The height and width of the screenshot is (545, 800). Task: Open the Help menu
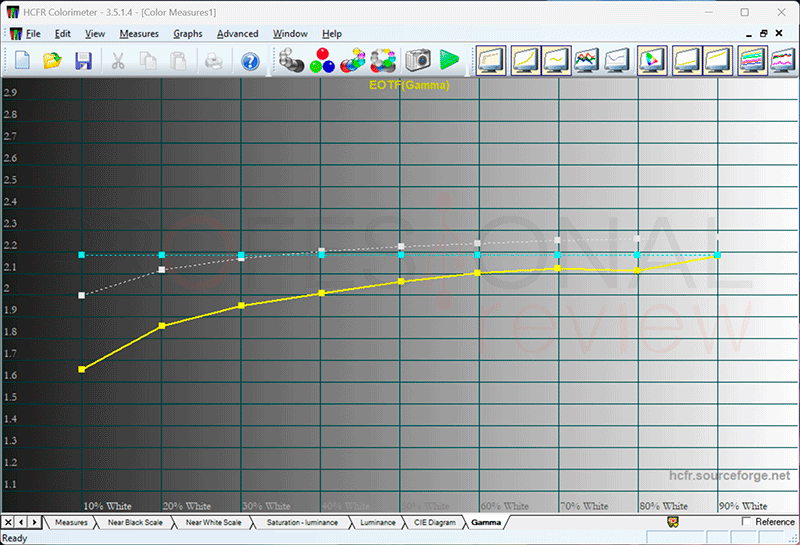tap(332, 34)
